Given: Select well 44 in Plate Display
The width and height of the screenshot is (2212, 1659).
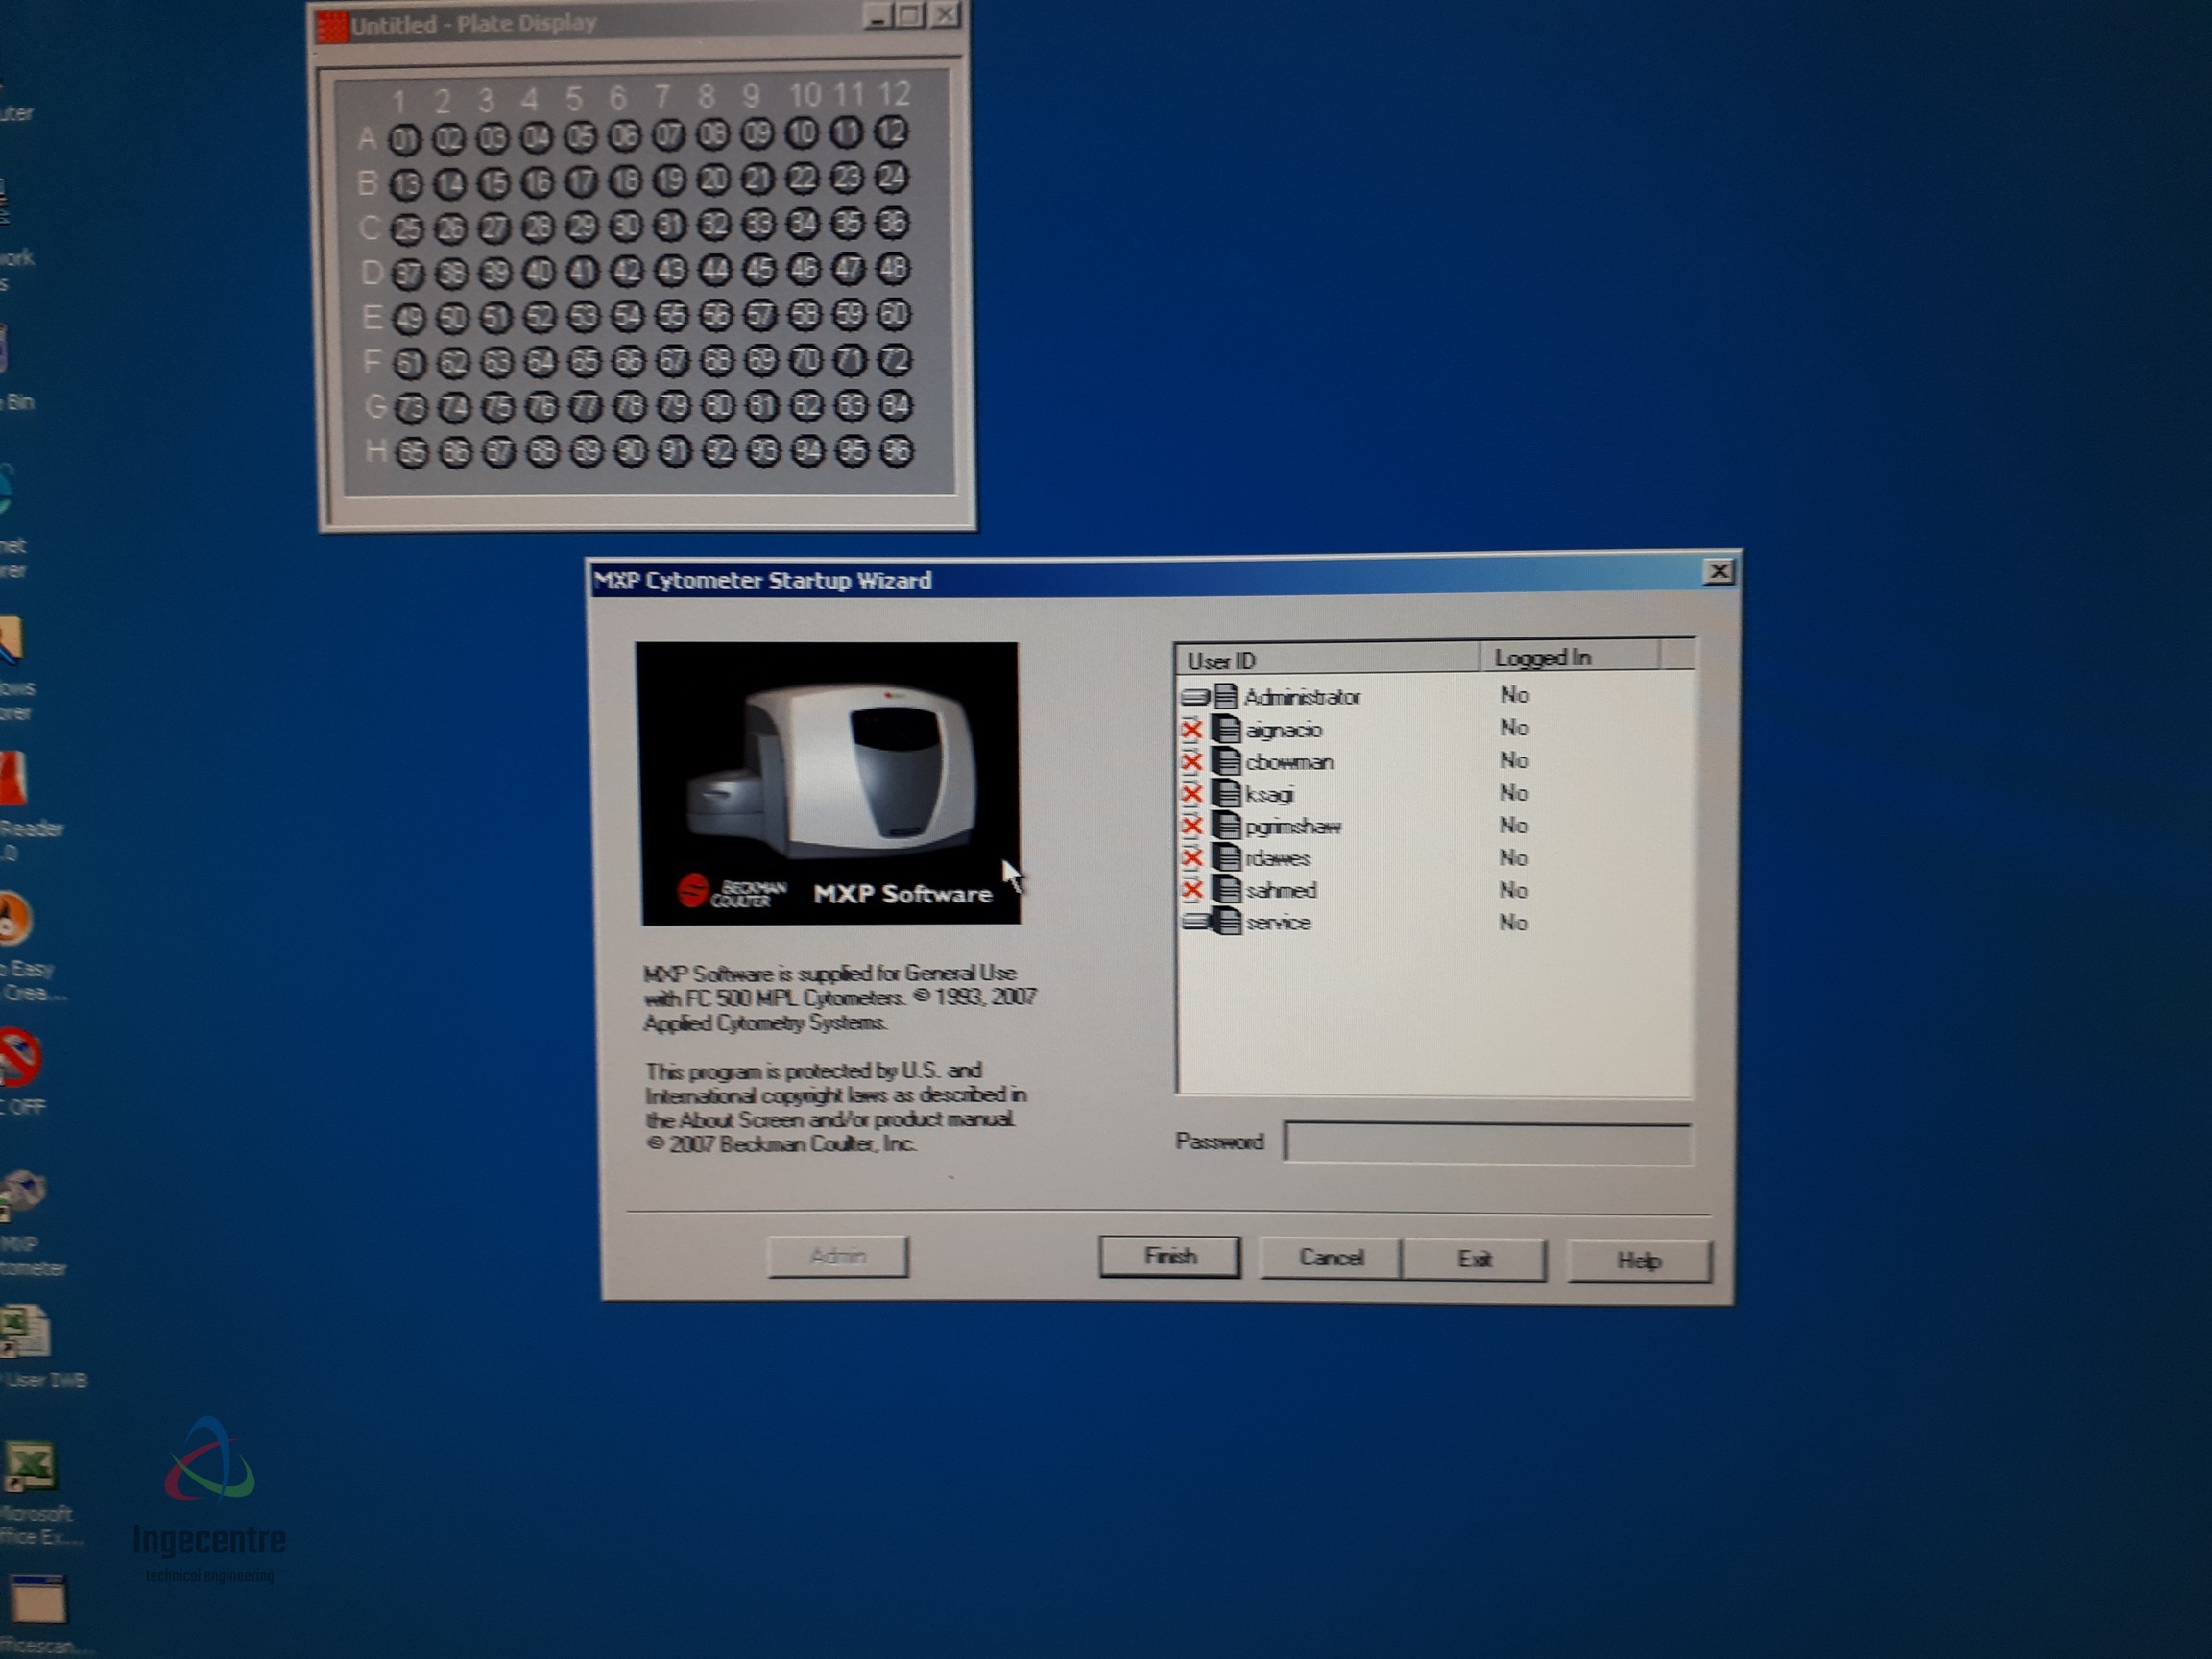Looking at the screenshot, I should (x=715, y=269).
